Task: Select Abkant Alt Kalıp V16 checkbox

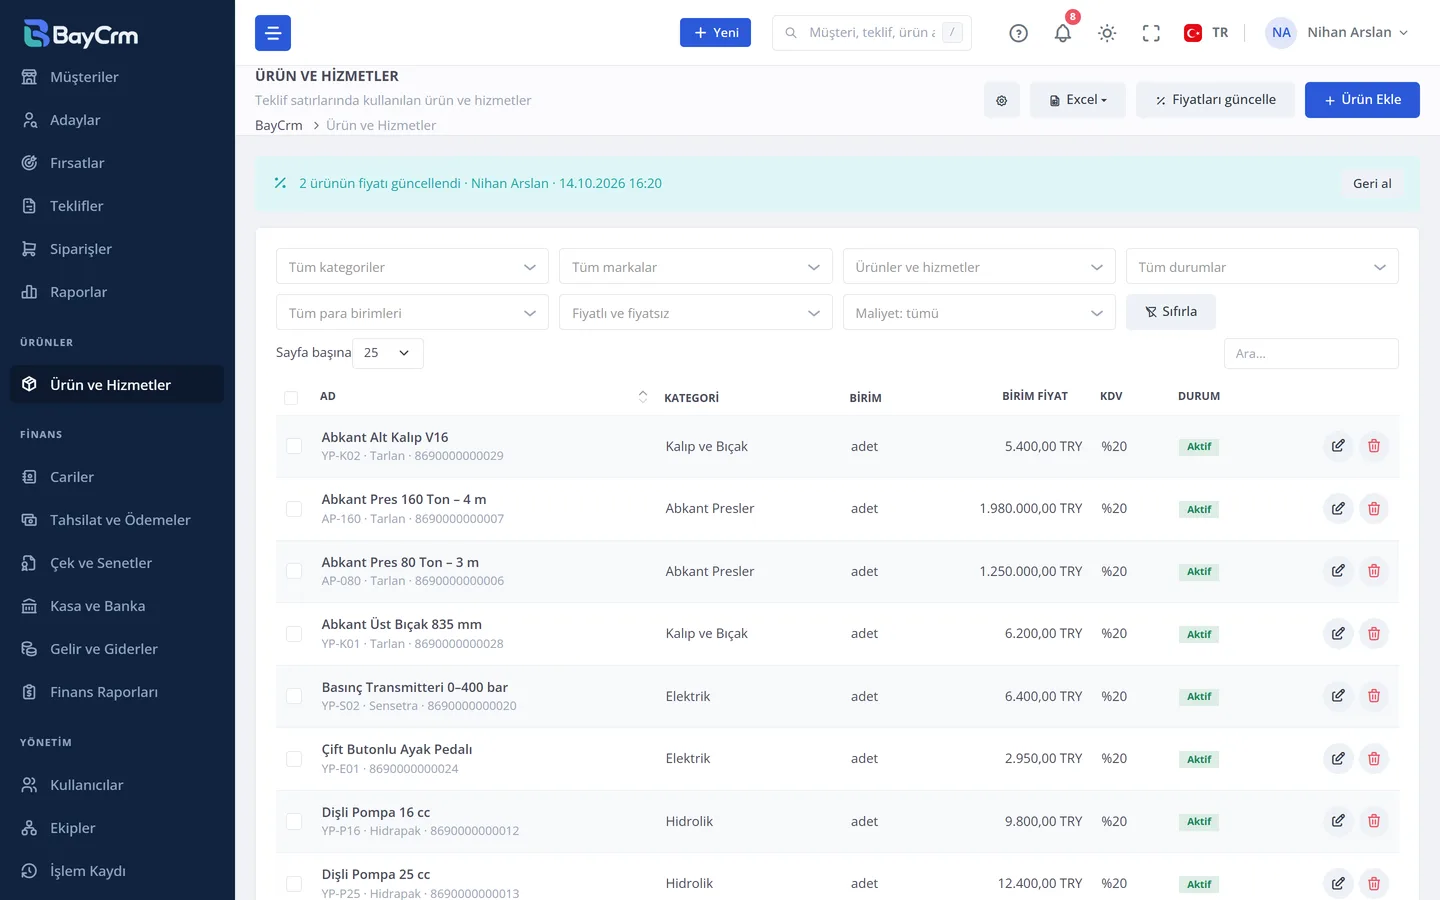Action: click(294, 446)
